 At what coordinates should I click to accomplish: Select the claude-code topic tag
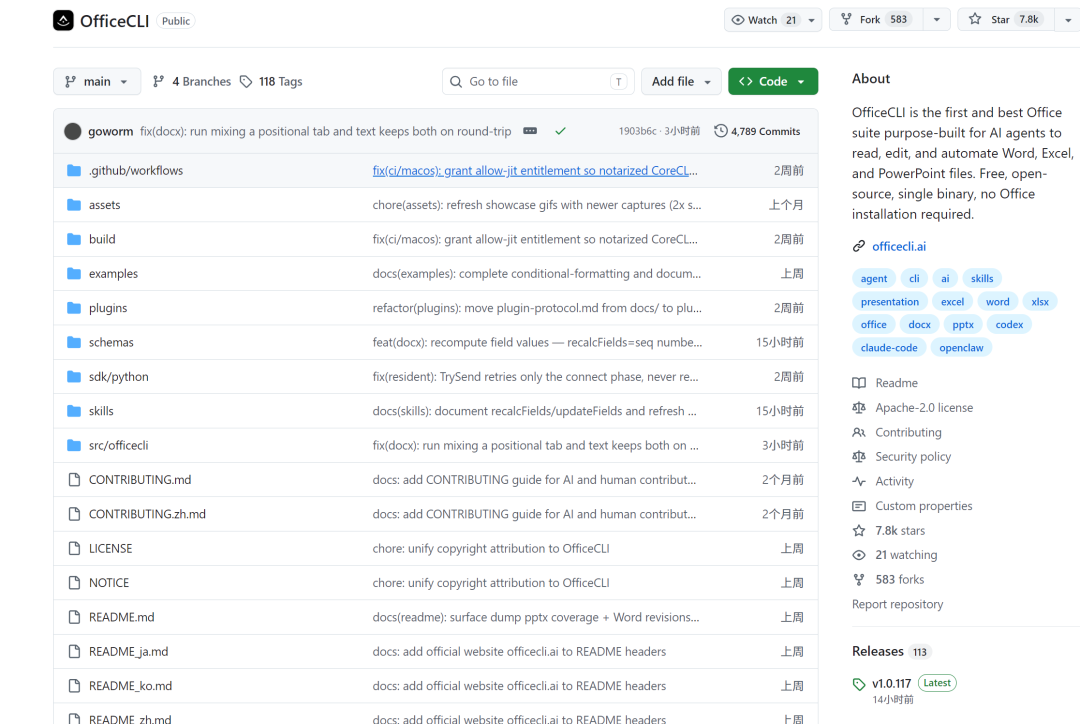tap(889, 348)
